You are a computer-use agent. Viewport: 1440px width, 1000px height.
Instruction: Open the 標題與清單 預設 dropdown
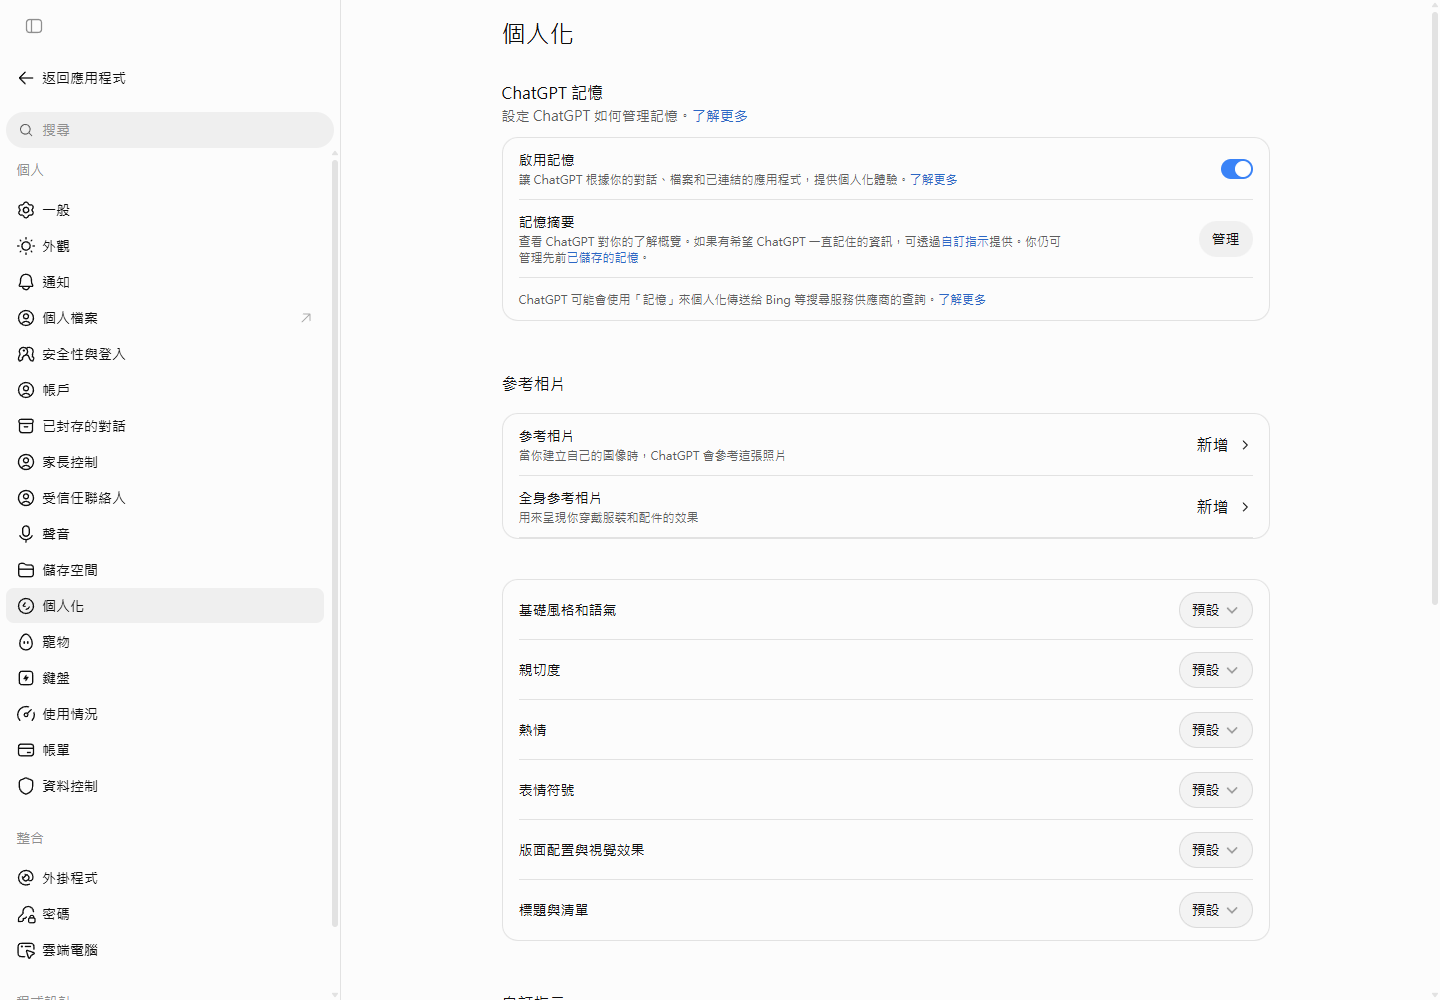point(1215,910)
